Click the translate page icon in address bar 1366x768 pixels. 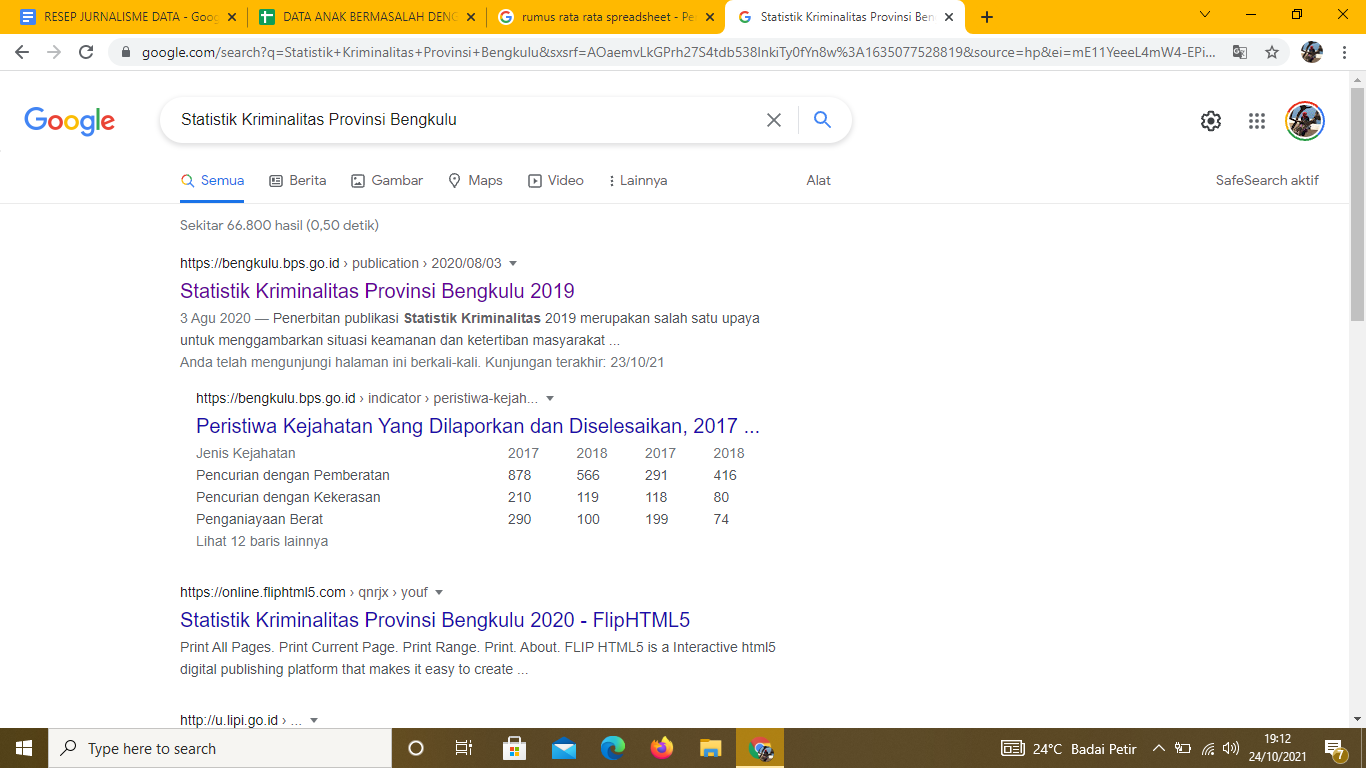pos(1240,53)
